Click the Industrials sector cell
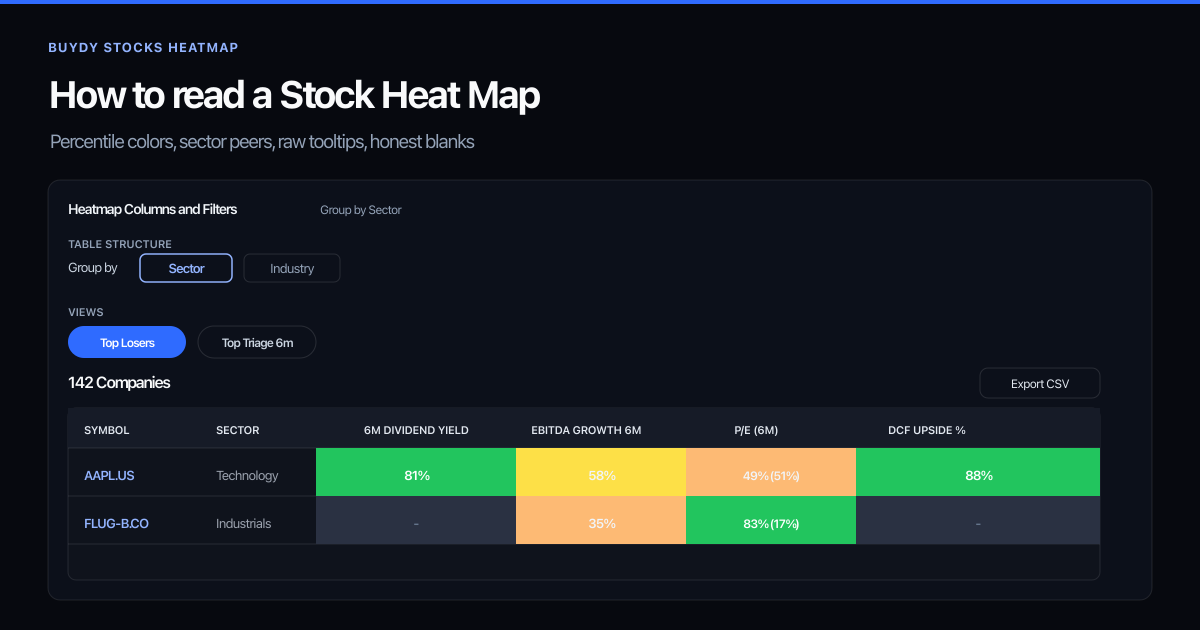The image size is (1200, 630). tap(243, 523)
